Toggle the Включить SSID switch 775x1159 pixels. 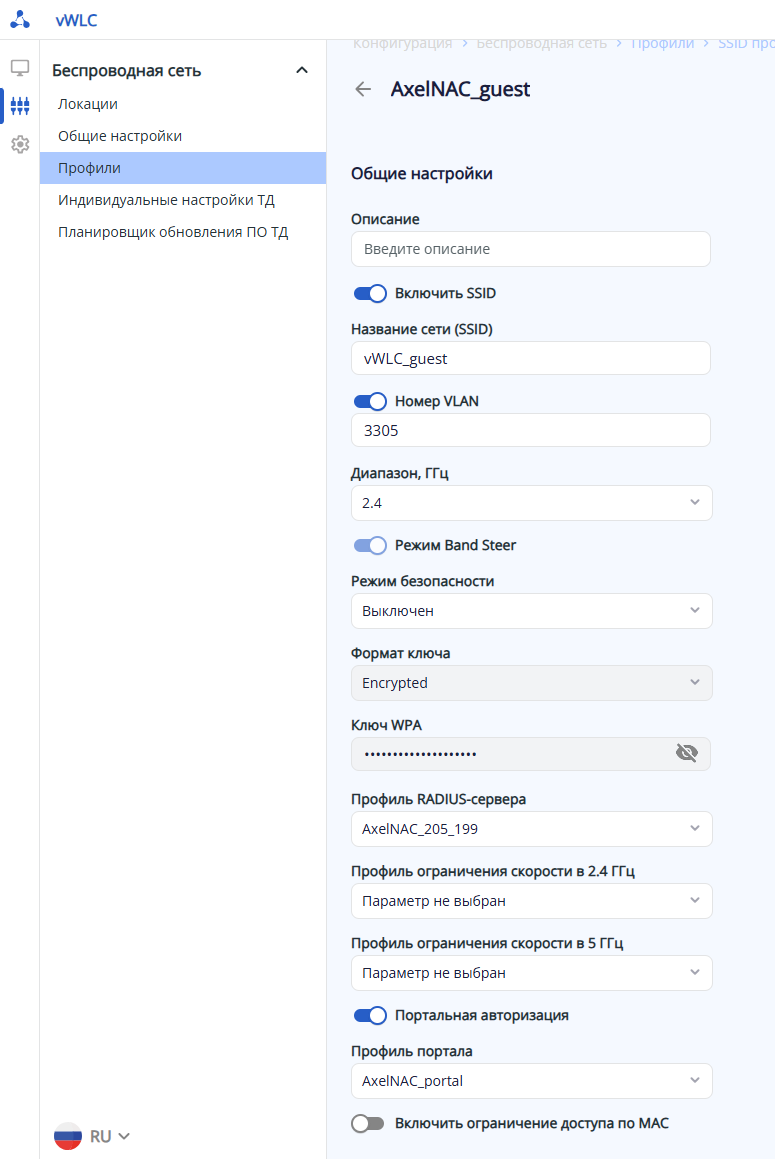[x=370, y=293]
